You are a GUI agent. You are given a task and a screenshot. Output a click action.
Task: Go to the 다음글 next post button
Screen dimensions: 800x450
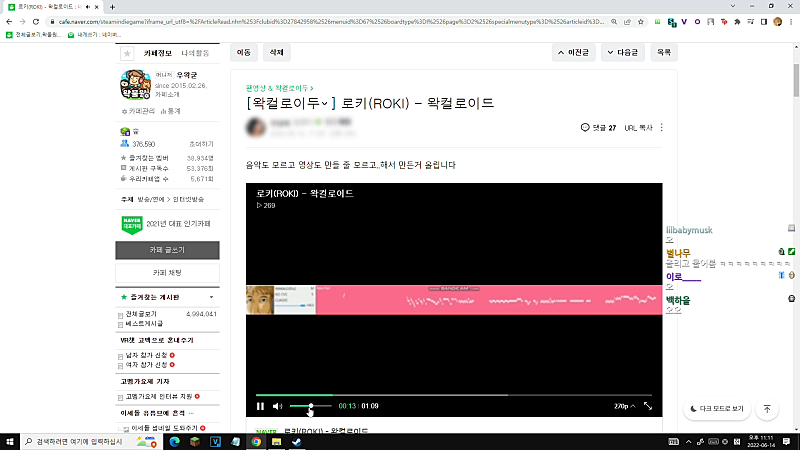(x=622, y=53)
